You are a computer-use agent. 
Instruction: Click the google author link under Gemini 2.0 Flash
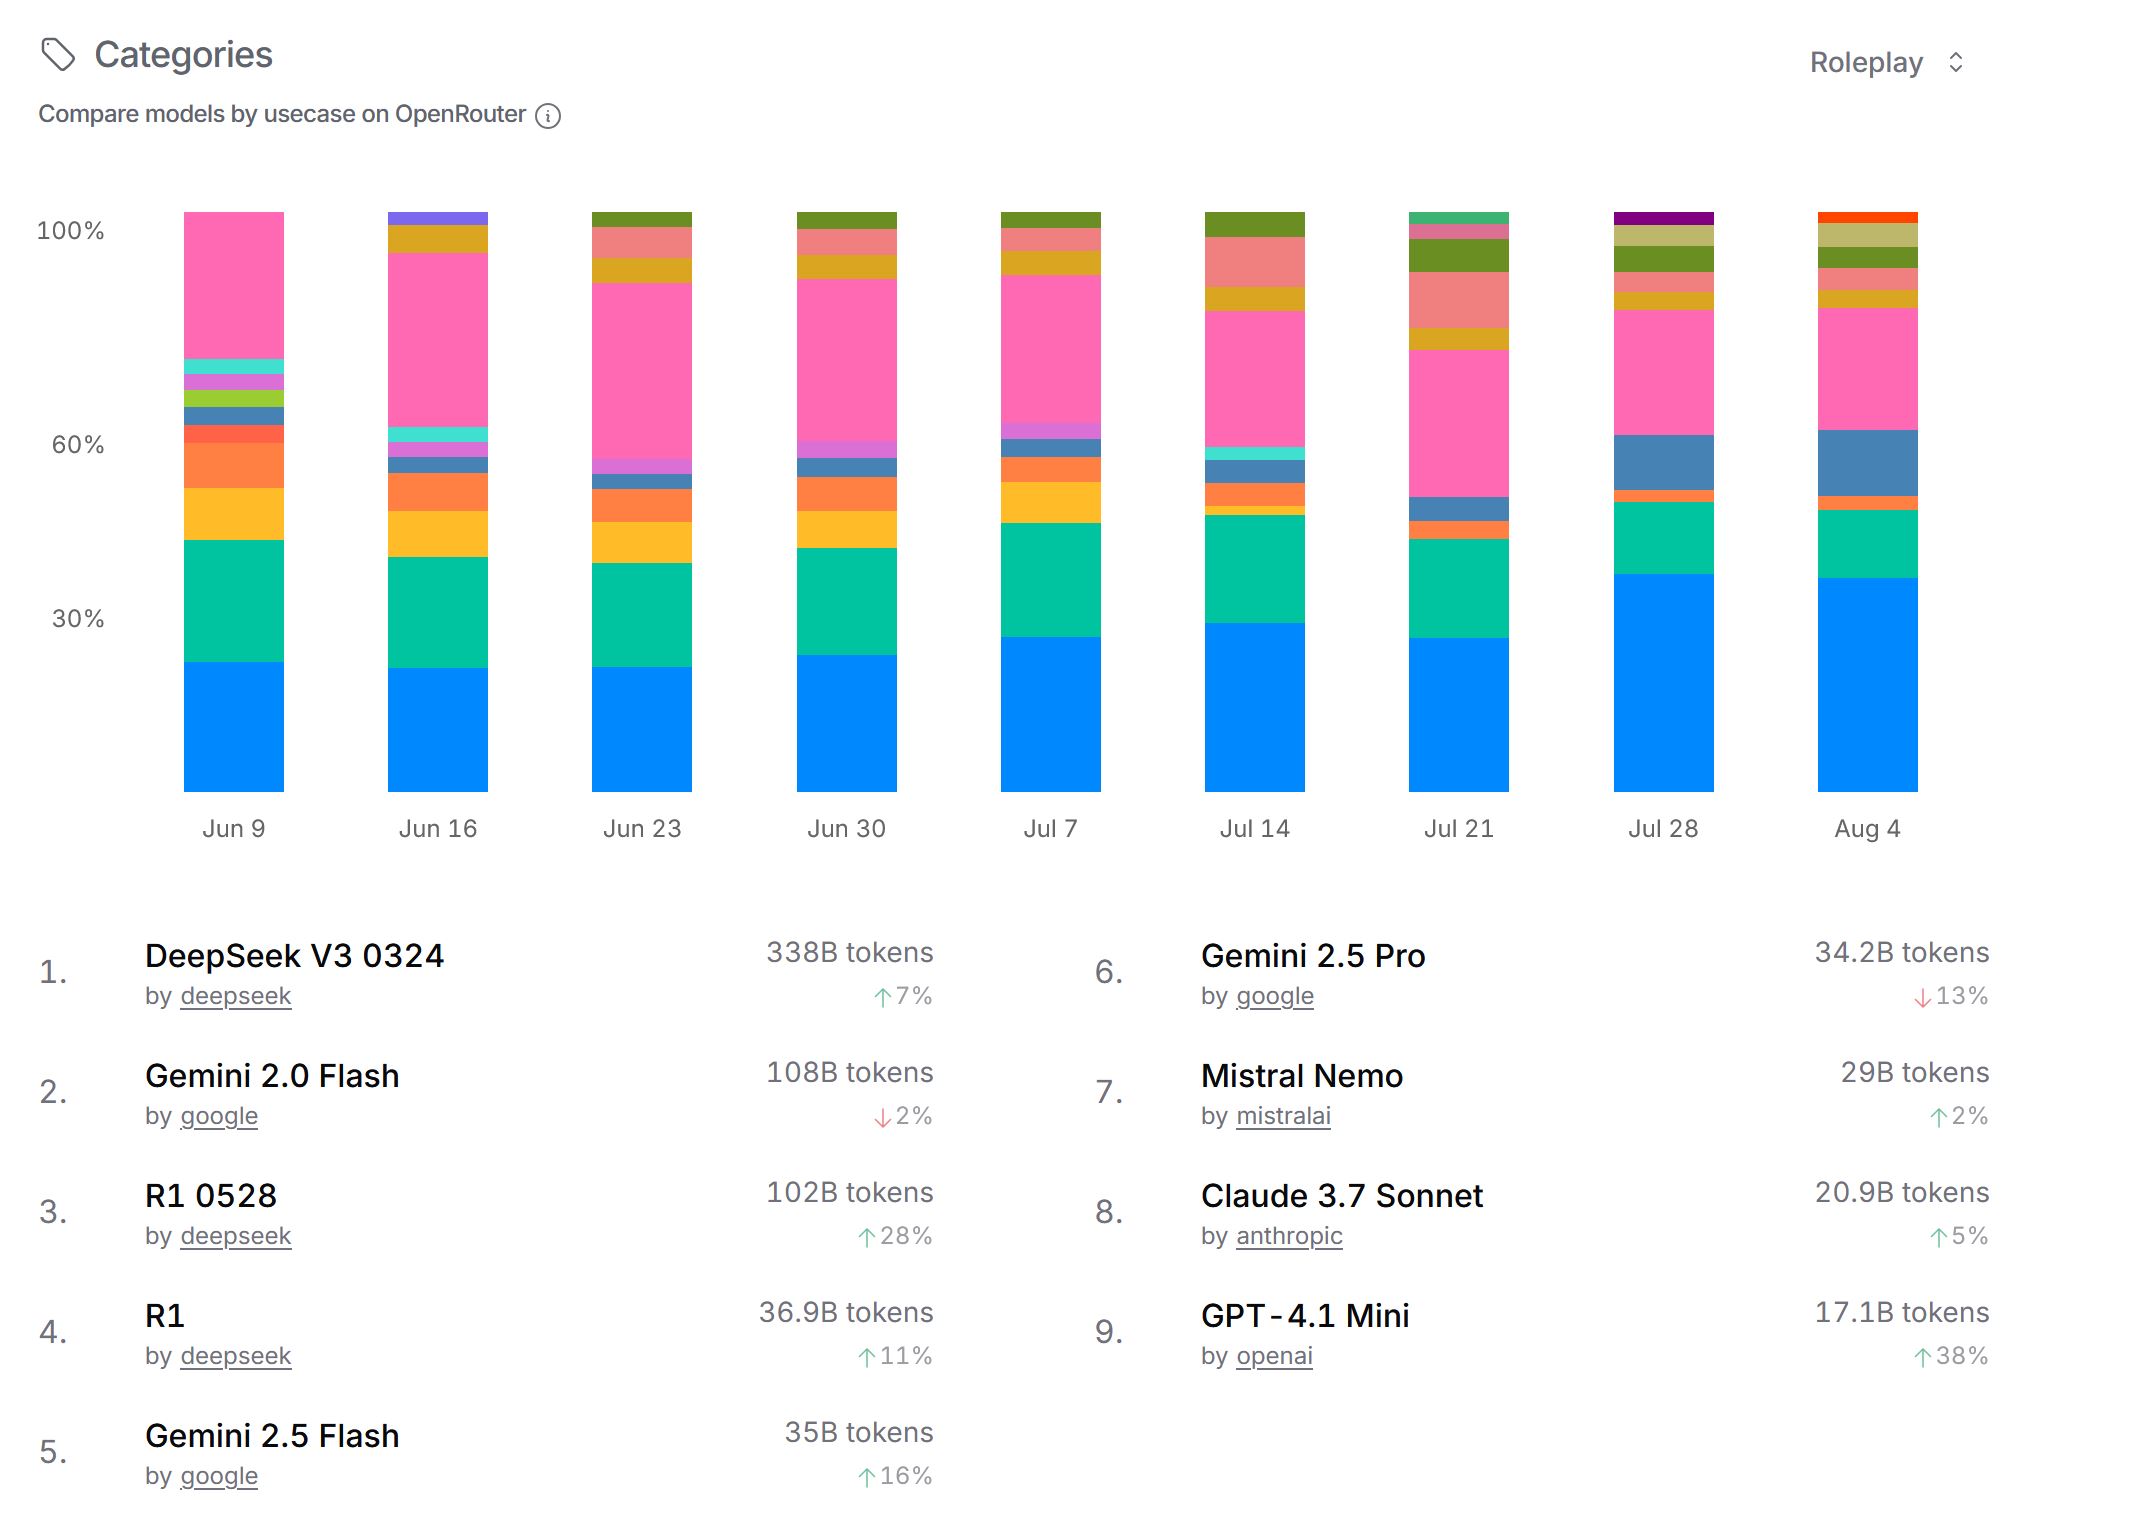pos(219,1117)
